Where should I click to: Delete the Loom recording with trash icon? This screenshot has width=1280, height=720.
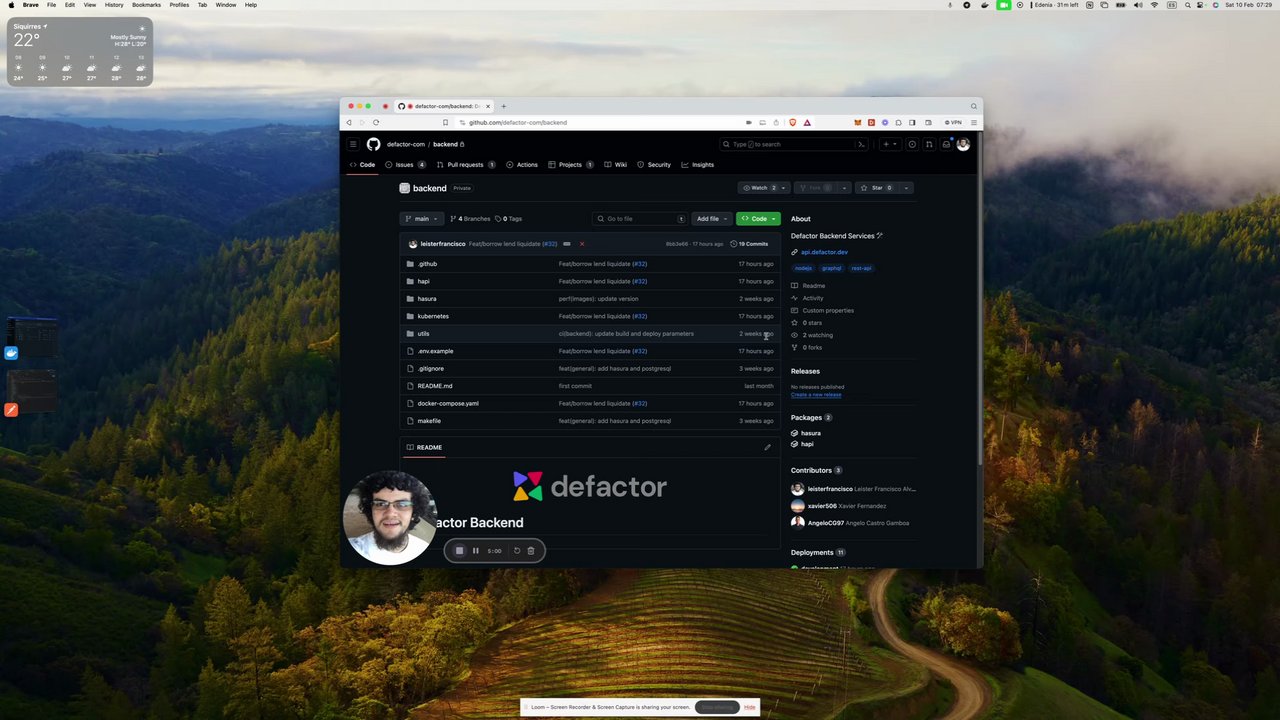[531, 550]
